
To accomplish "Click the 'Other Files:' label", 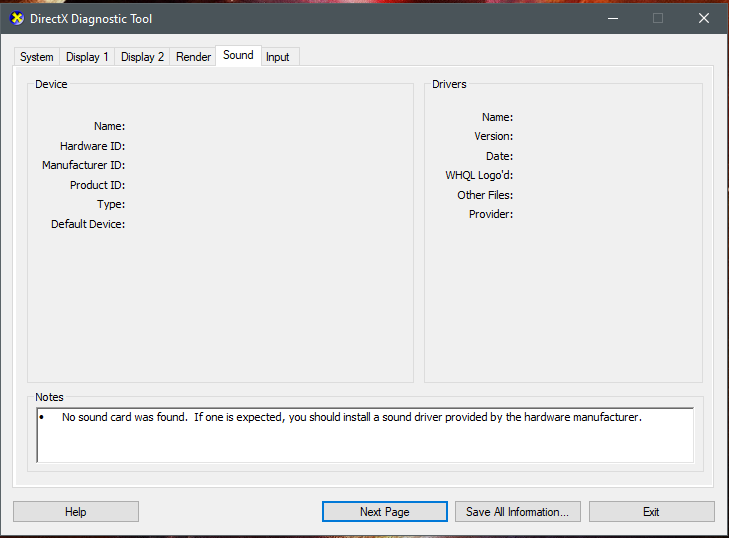I will 485,195.
